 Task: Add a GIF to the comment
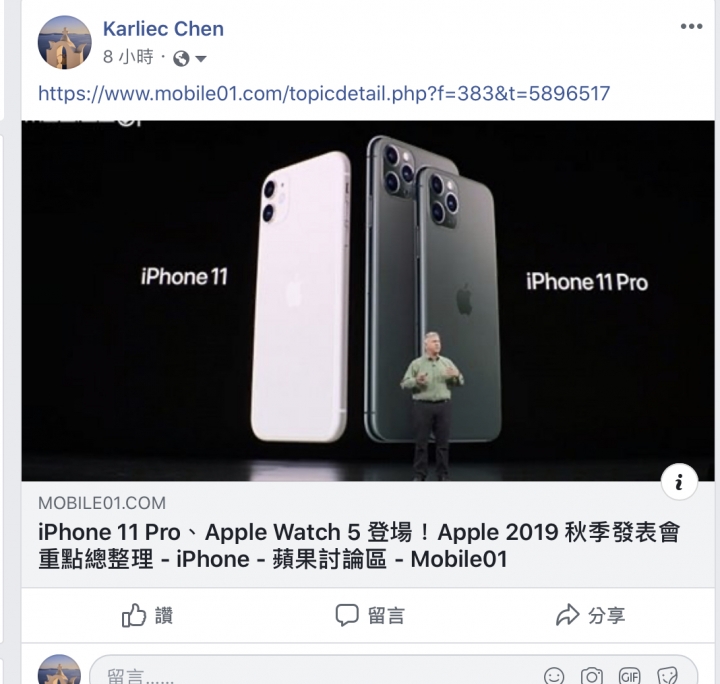630,676
